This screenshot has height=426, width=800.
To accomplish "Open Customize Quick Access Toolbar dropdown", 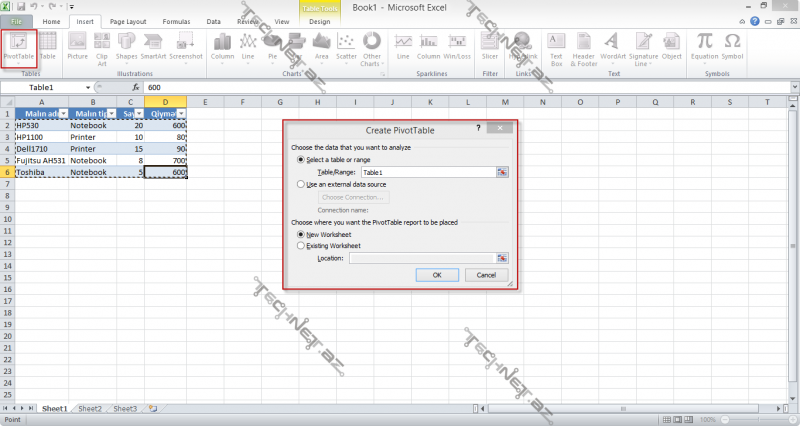I will pos(71,7).
